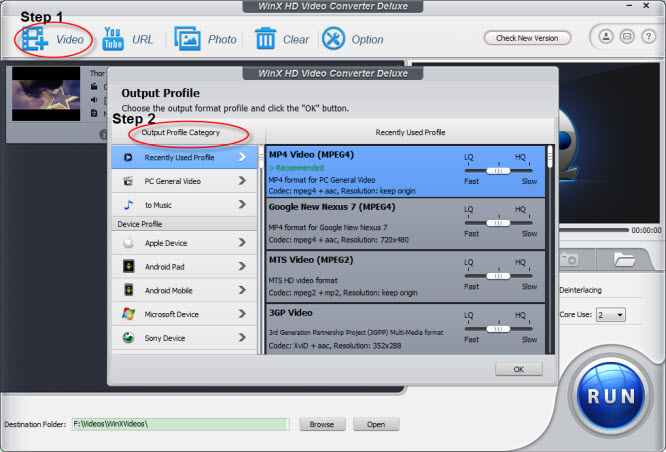Expand Recently Used Profile chevron
The image size is (666, 452).
pos(242,157)
